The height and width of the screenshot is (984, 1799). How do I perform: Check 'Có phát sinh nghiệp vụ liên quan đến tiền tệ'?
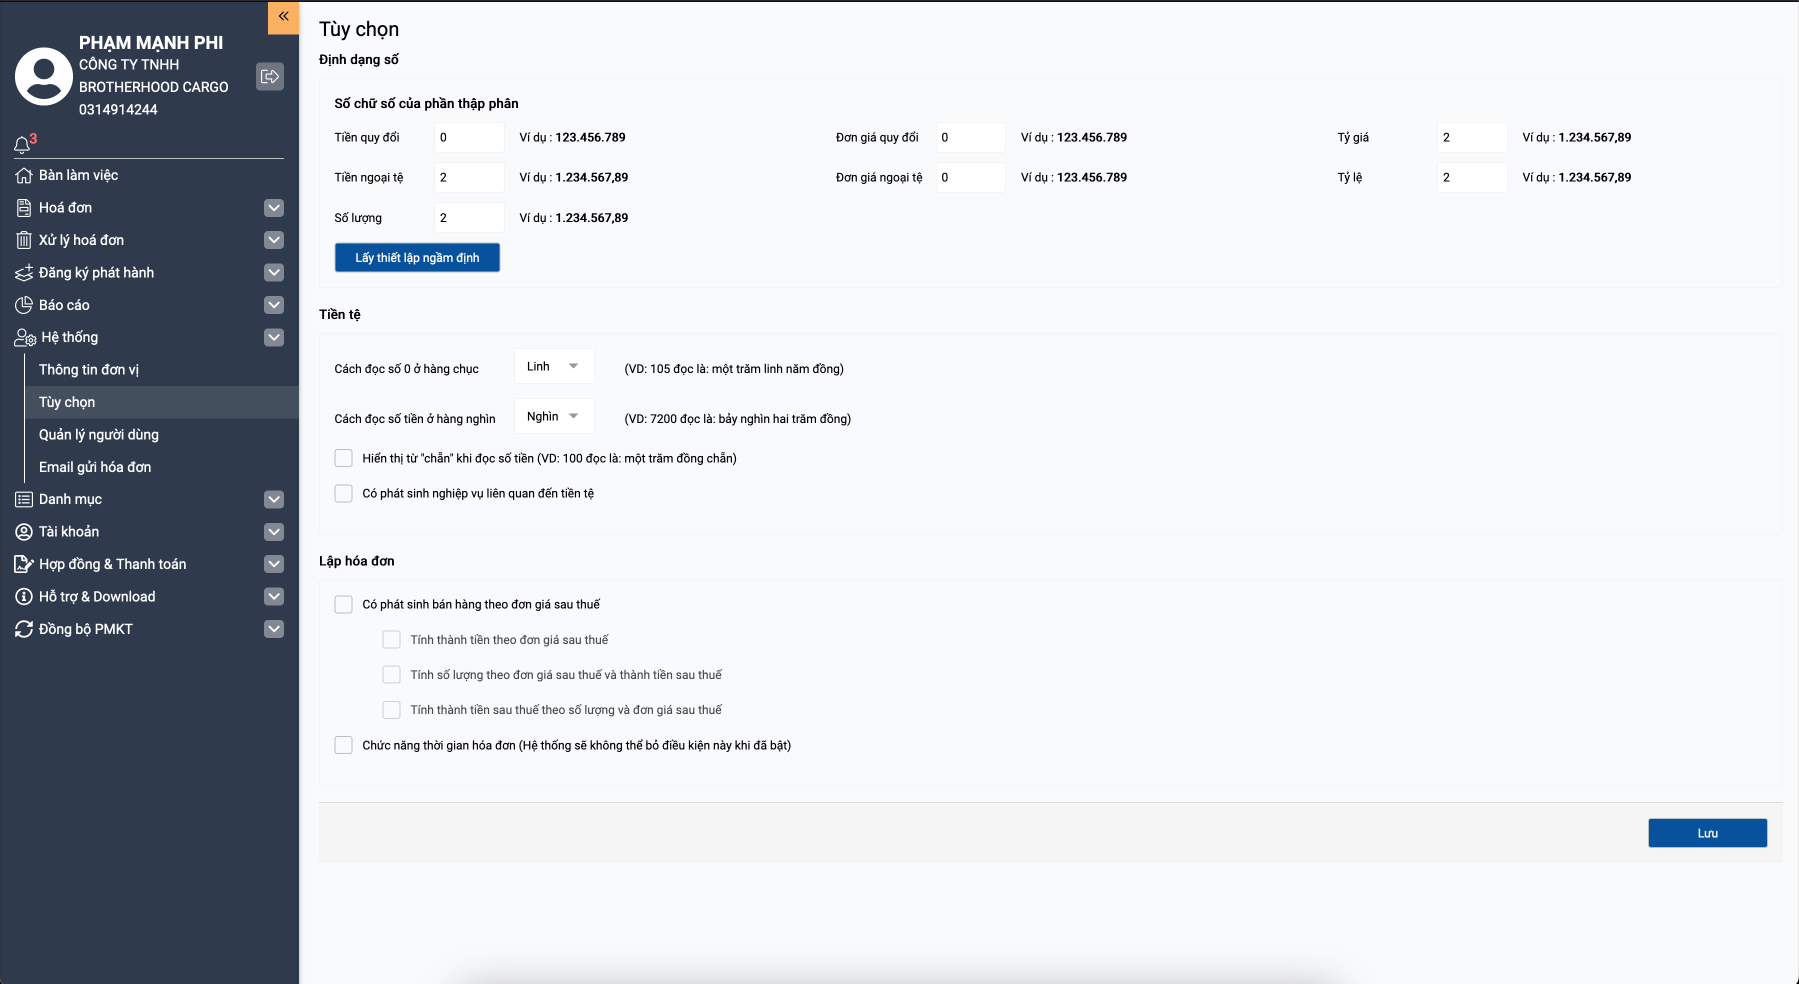click(x=344, y=493)
